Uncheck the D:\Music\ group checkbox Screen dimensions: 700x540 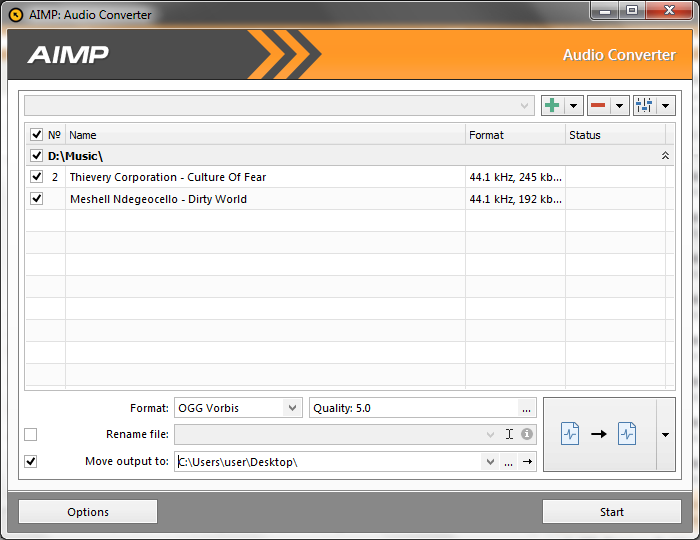click(x=36, y=156)
